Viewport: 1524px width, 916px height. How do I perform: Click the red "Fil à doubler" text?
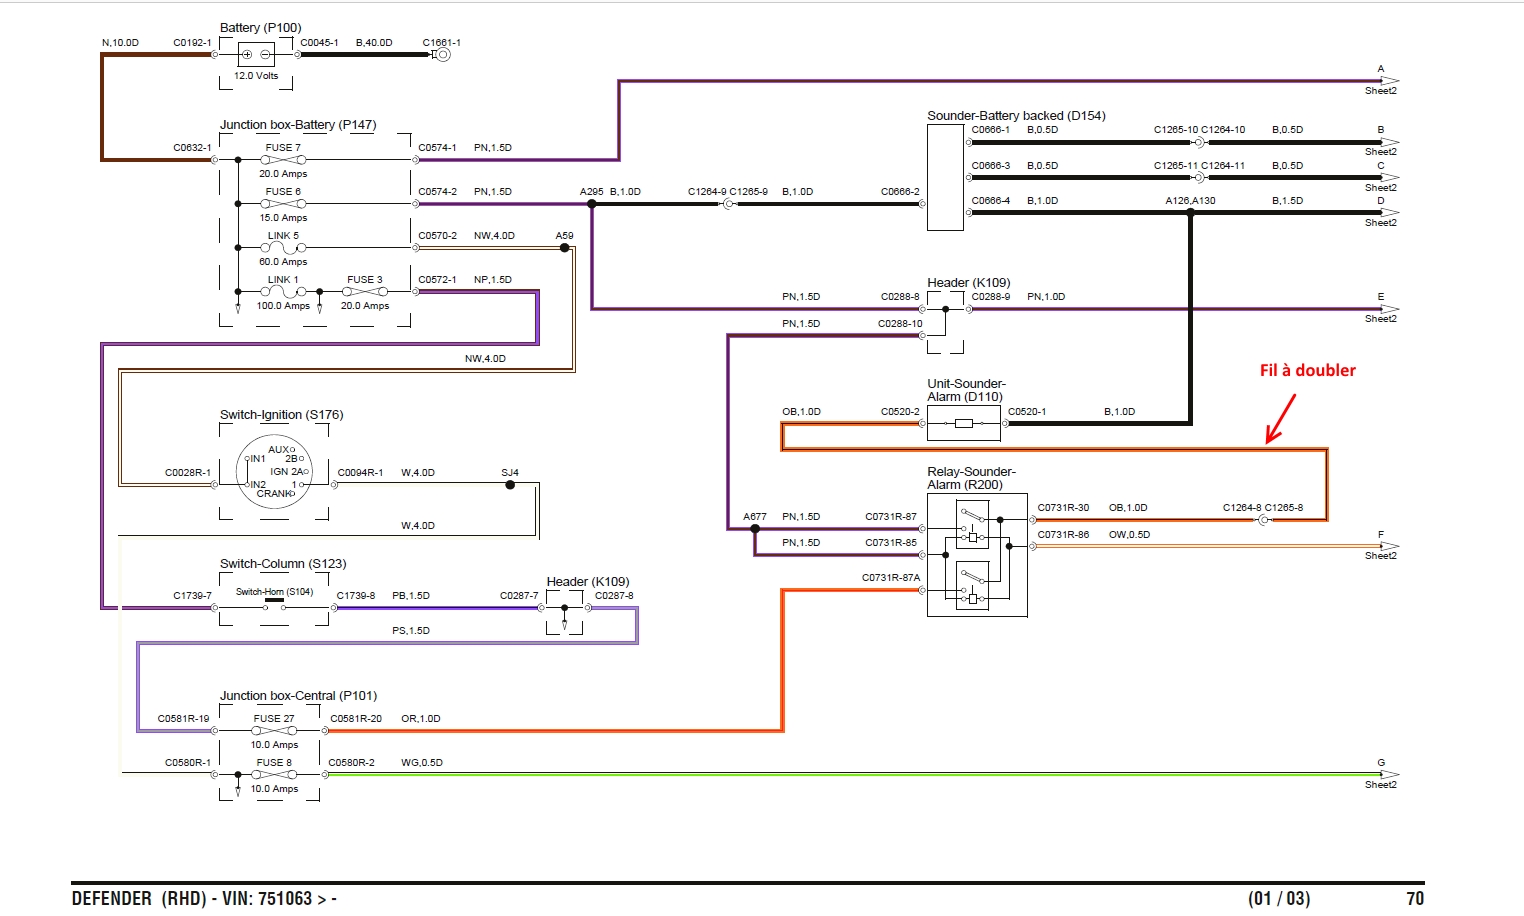1307,370
